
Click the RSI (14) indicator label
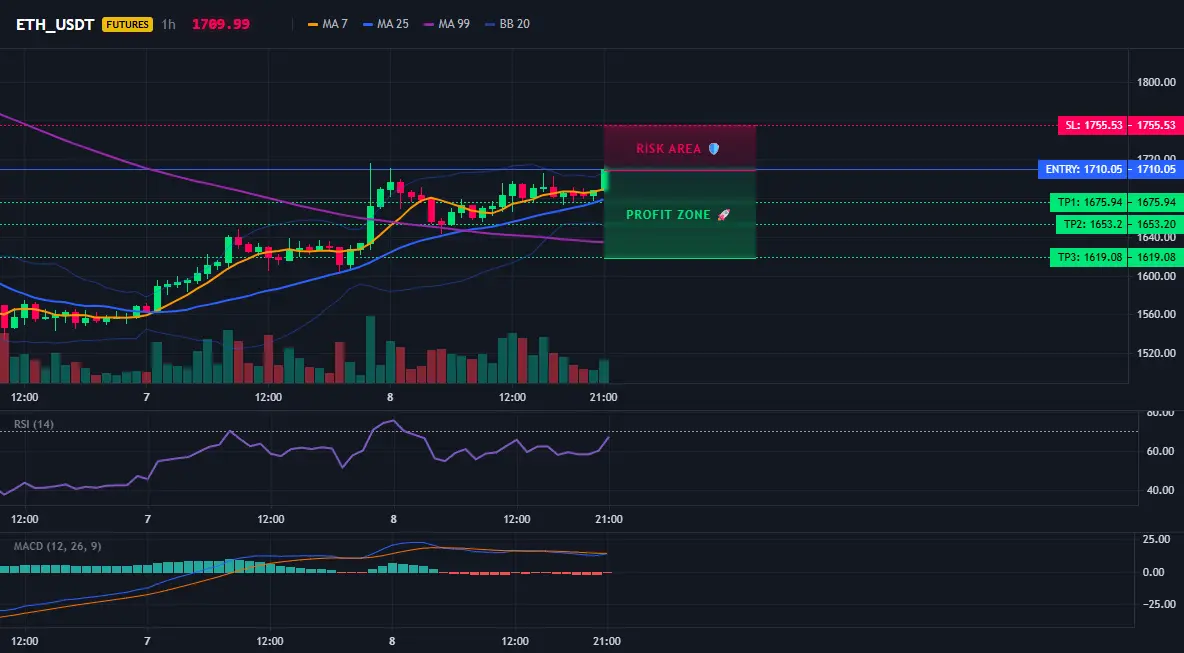[34, 424]
